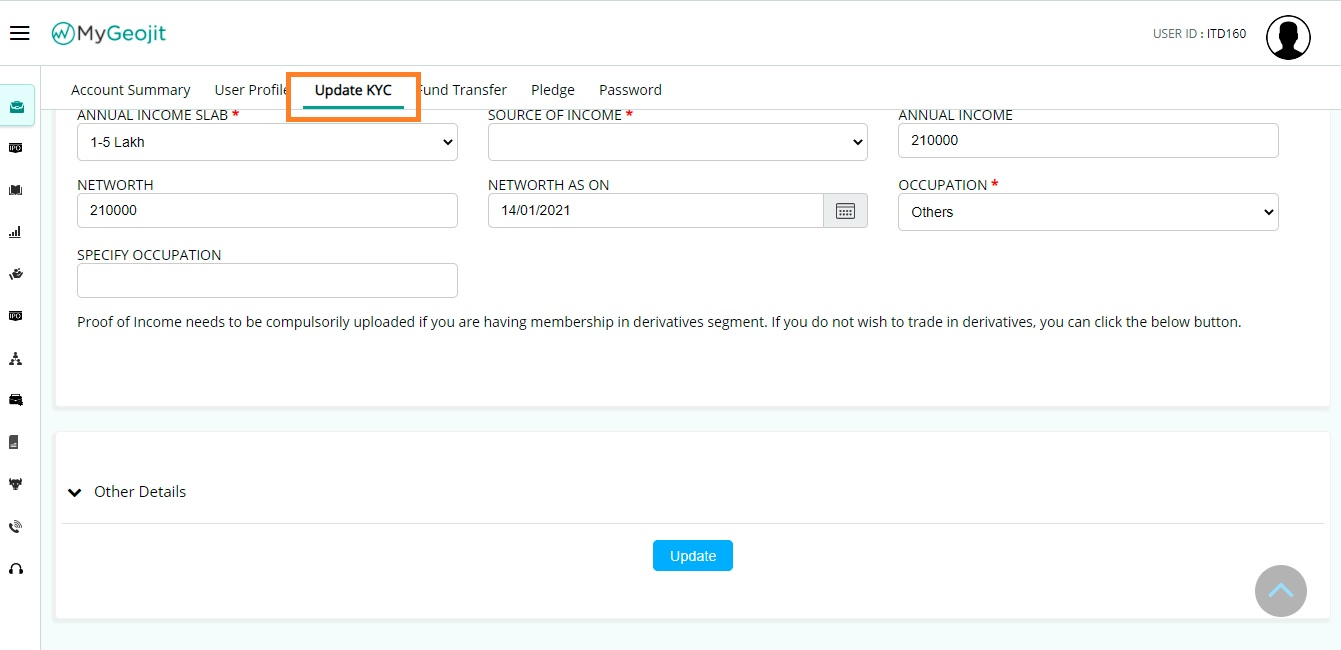Click the Update button
1341x650 pixels.
[x=693, y=556]
